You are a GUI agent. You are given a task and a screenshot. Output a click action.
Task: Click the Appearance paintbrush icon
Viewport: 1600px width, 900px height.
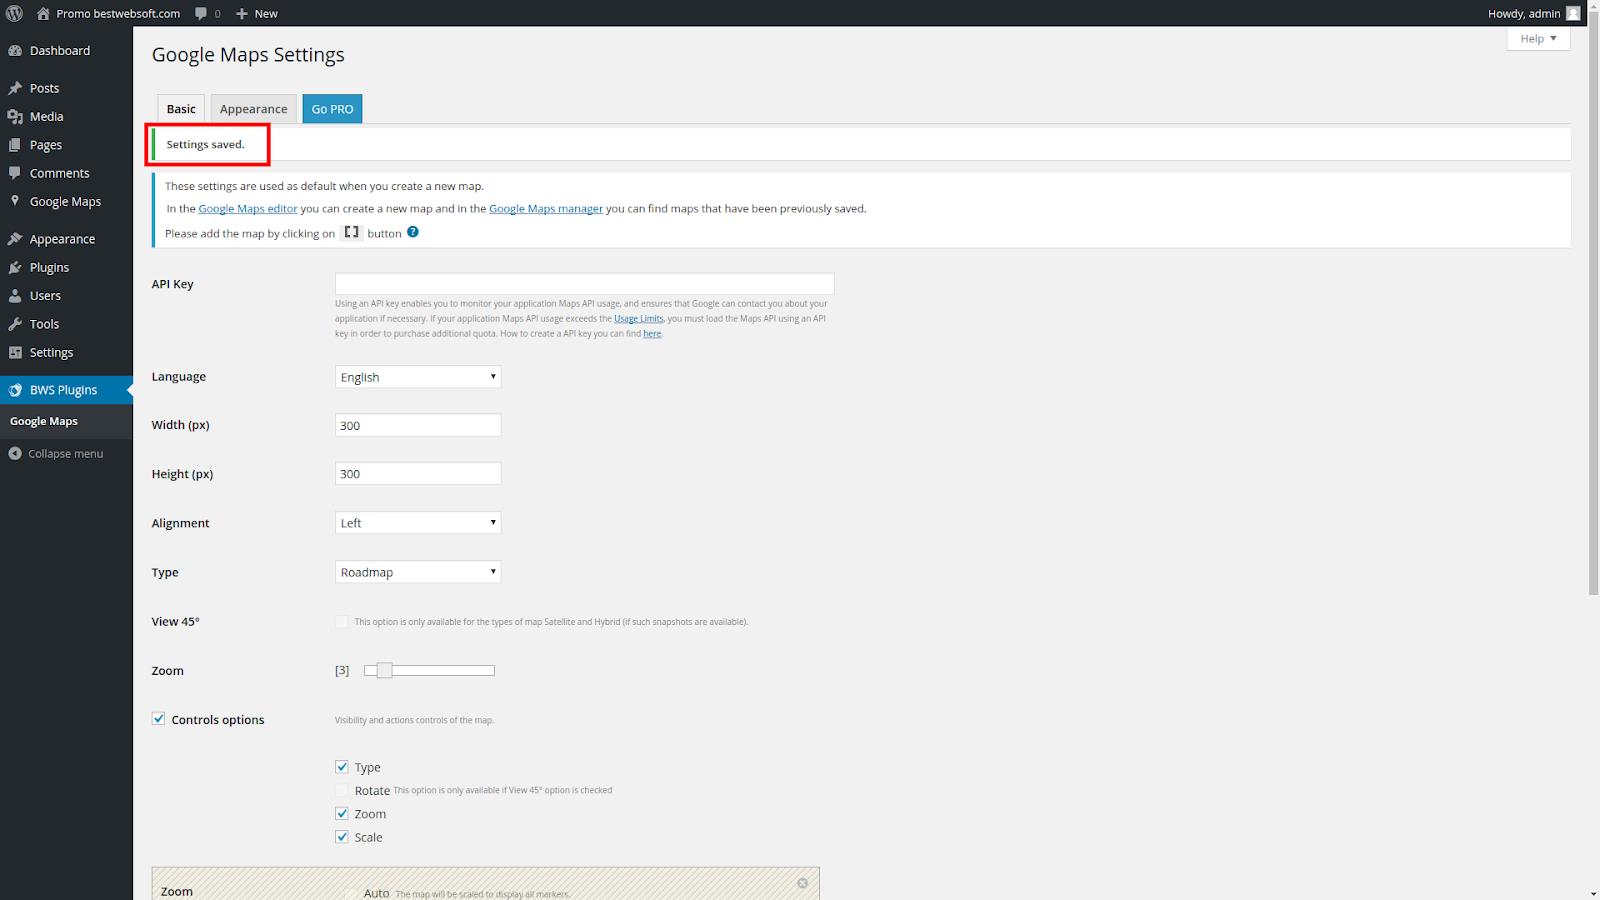15,239
